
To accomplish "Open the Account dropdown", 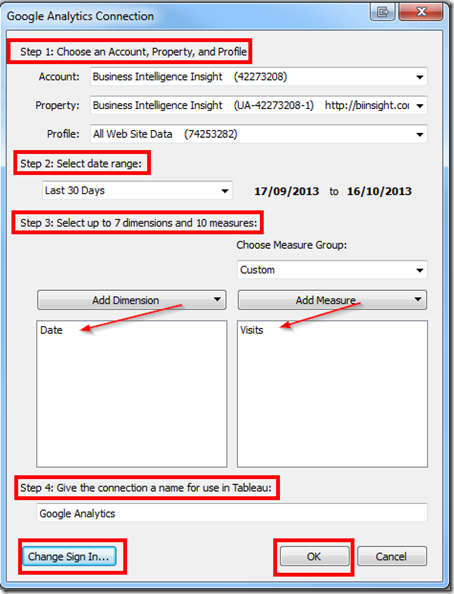I will 258,77.
